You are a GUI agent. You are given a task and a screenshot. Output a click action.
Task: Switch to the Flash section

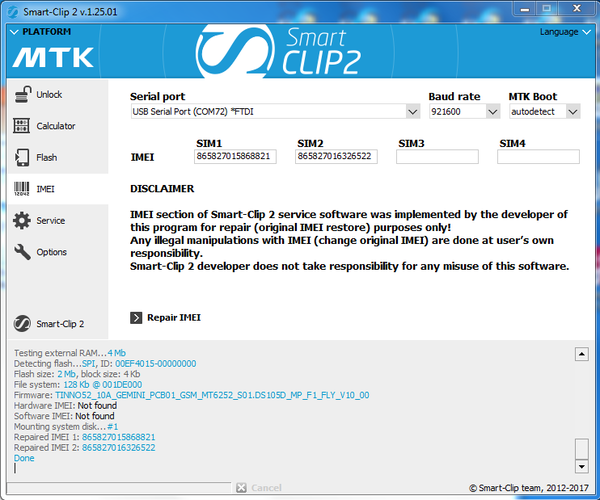pos(46,158)
